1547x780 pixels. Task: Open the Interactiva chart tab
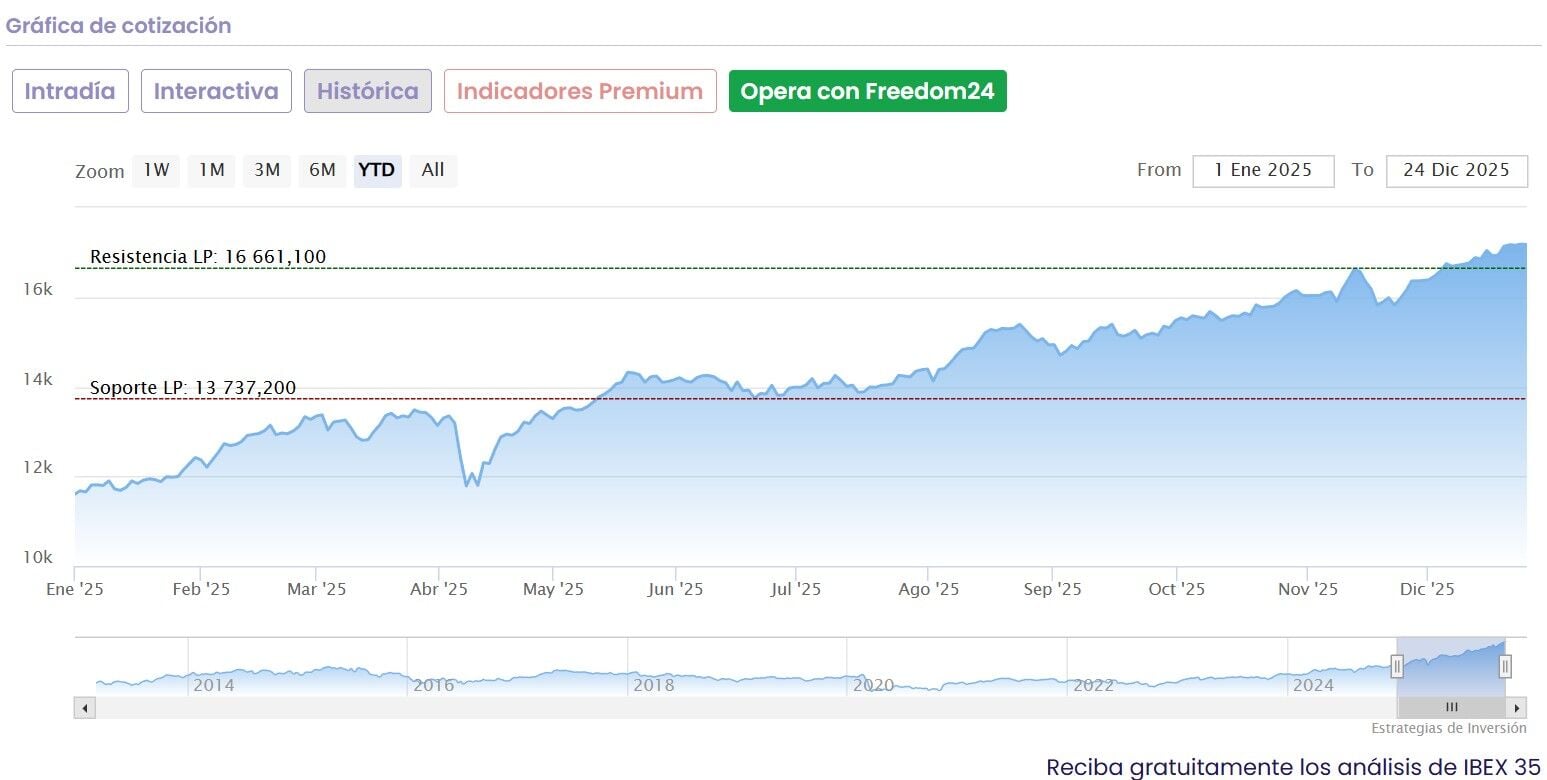pos(216,91)
